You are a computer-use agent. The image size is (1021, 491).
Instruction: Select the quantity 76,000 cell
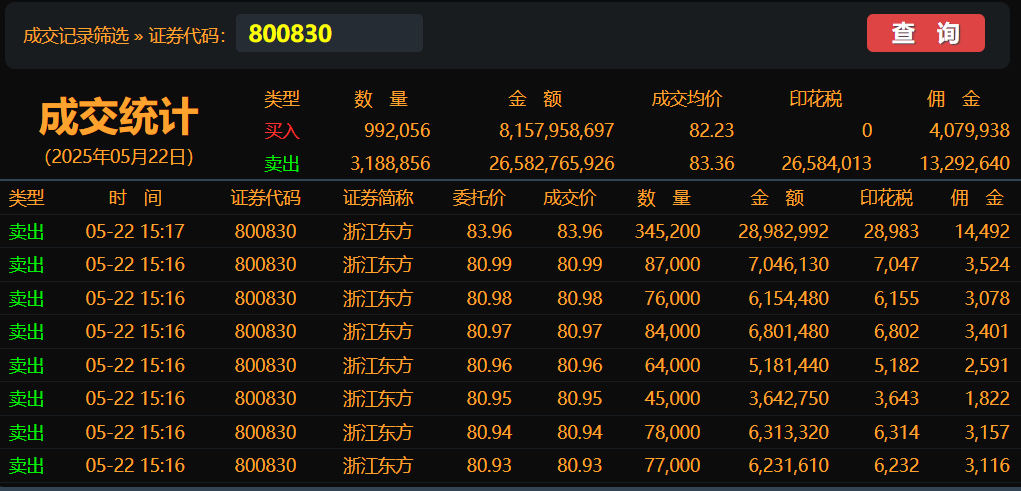coord(673,298)
